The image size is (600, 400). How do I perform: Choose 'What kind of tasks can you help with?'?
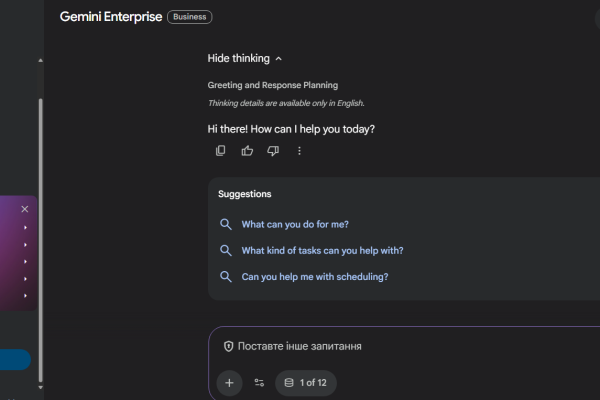322,251
